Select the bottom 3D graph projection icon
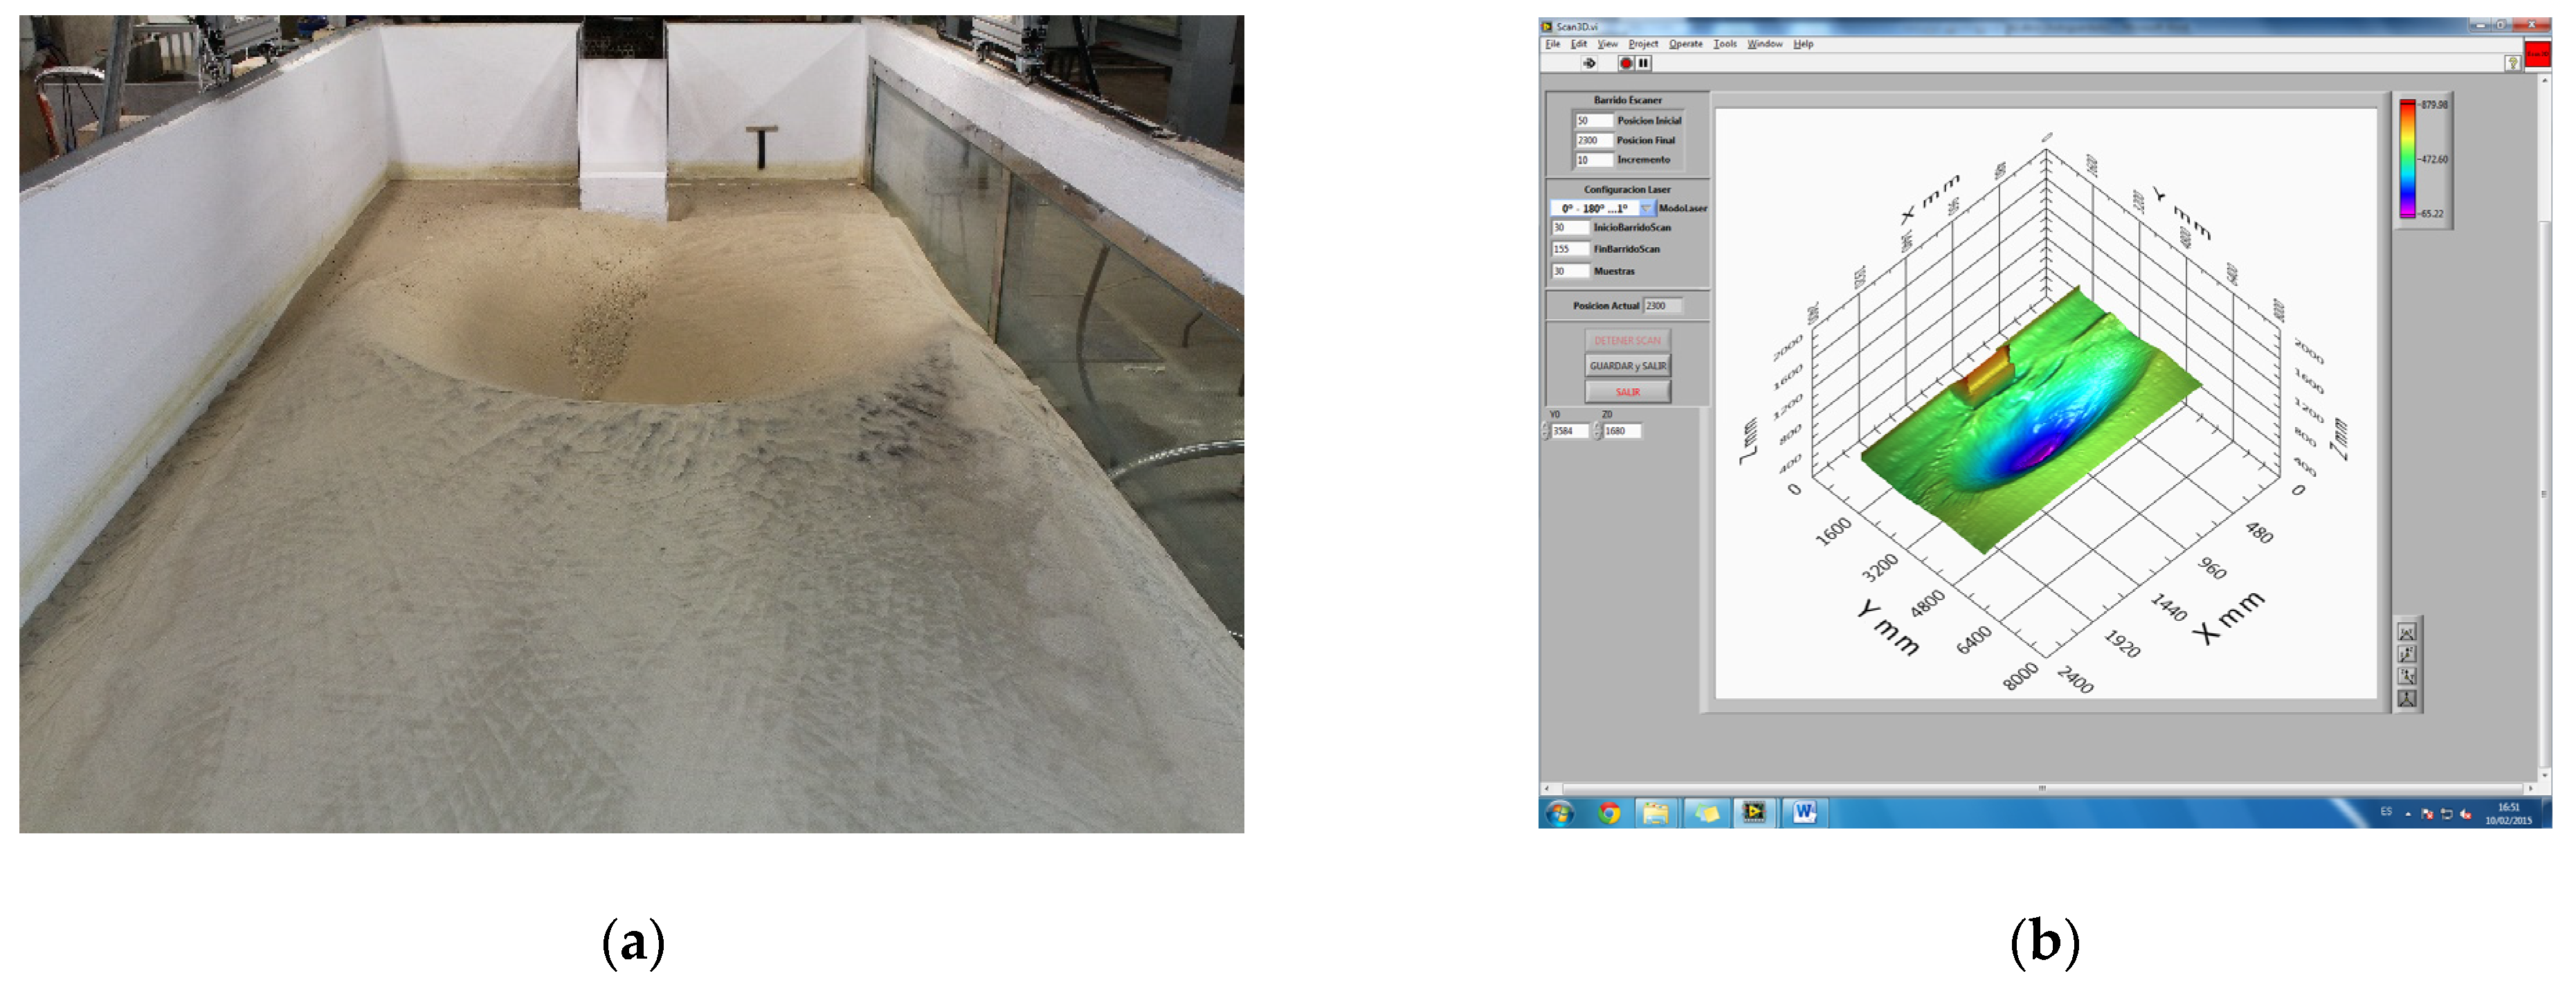 point(2406,699)
